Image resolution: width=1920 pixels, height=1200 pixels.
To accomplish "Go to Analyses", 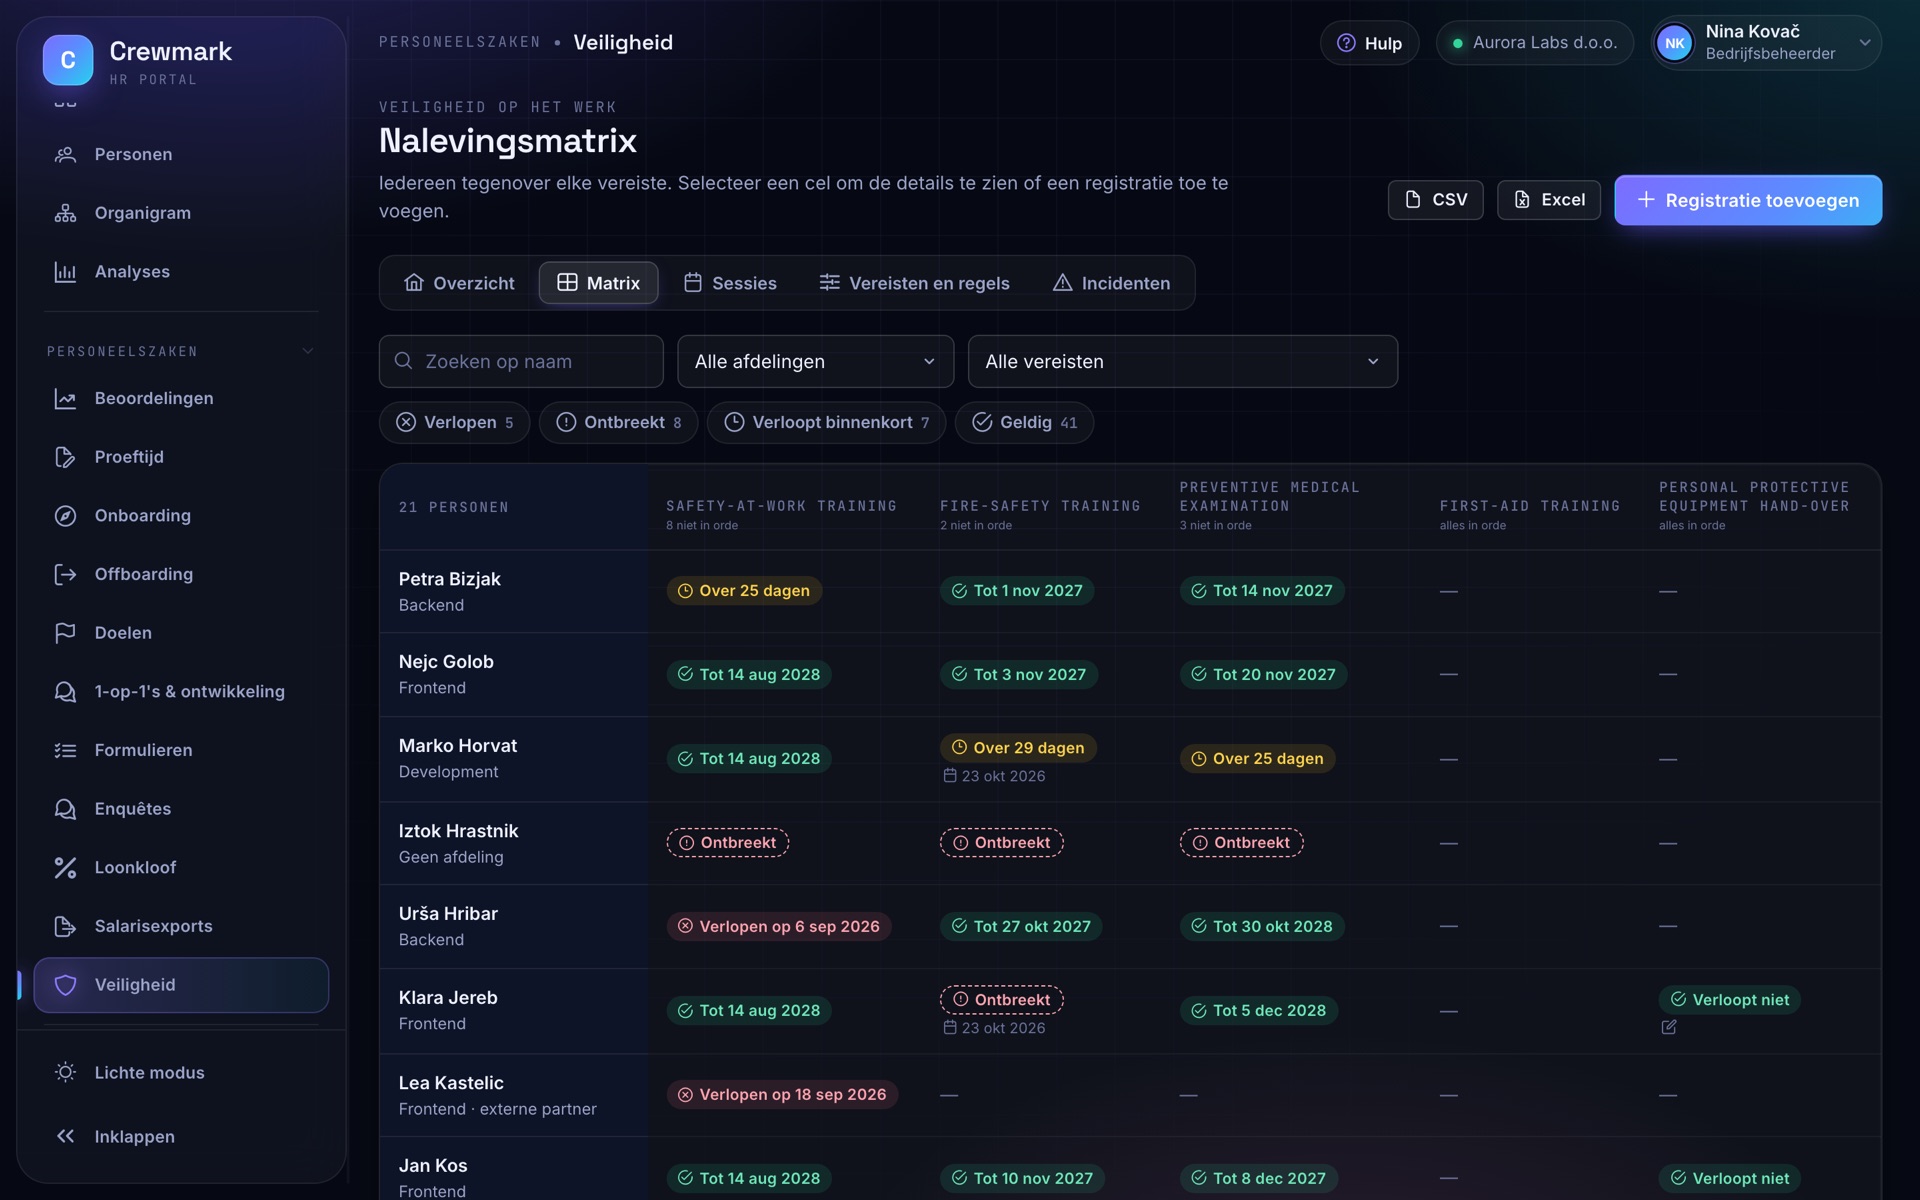I will point(181,272).
